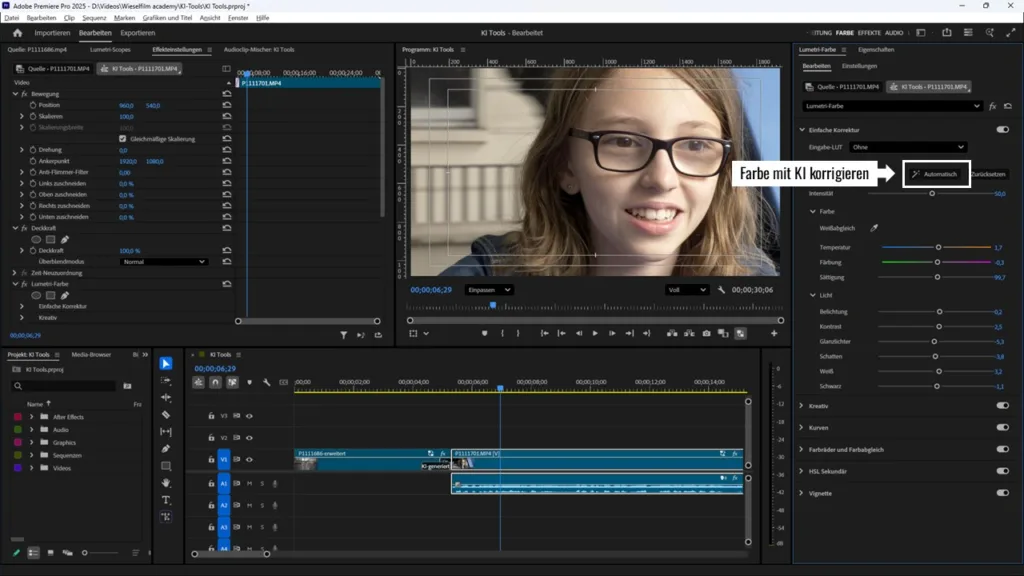Pick the Pen tool
This screenshot has height=576, width=1024.
(x=166, y=448)
